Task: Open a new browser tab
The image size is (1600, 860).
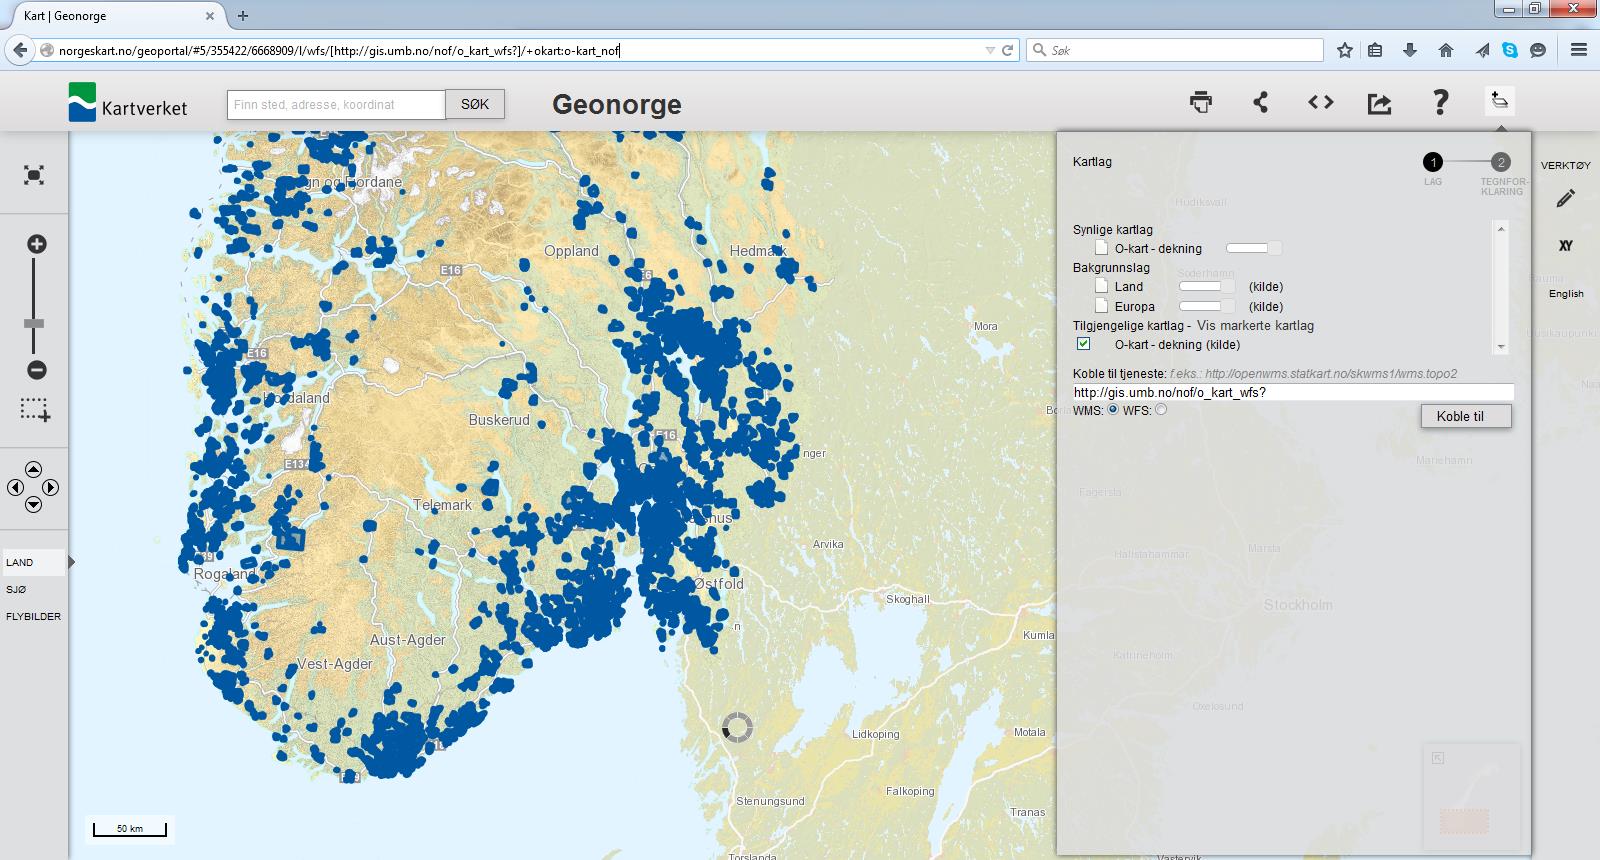Action: [x=243, y=16]
